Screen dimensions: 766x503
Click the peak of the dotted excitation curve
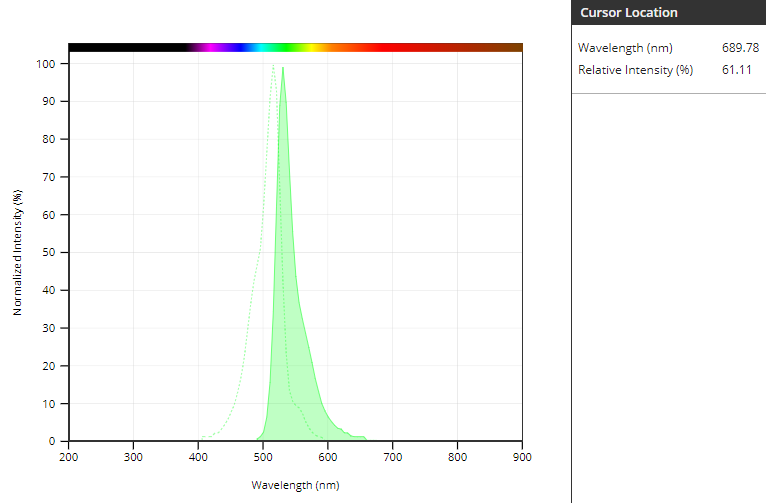[x=273, y=67]
